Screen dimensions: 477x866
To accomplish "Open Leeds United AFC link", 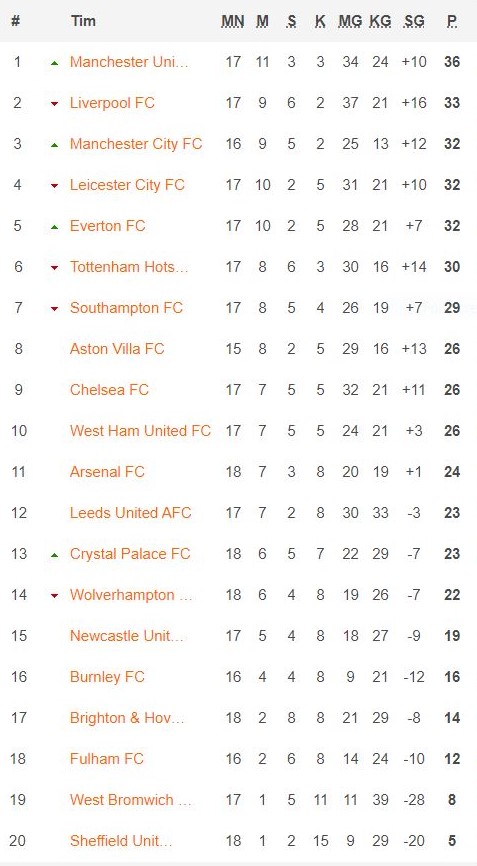I will pyautogui.click(x=130, y=513).
